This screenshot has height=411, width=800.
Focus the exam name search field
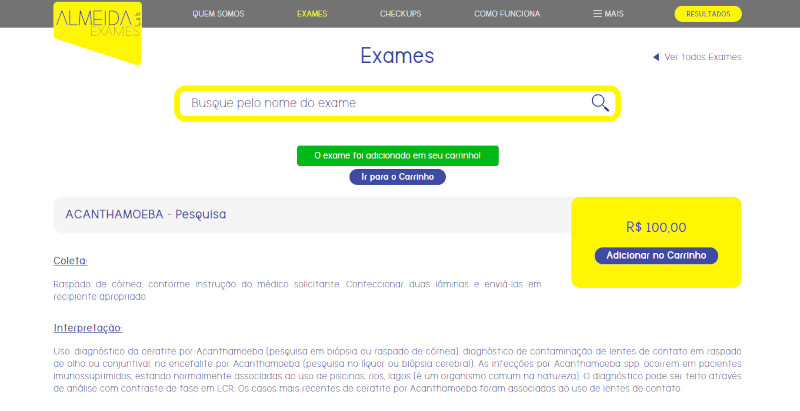(x=385, y=103)
